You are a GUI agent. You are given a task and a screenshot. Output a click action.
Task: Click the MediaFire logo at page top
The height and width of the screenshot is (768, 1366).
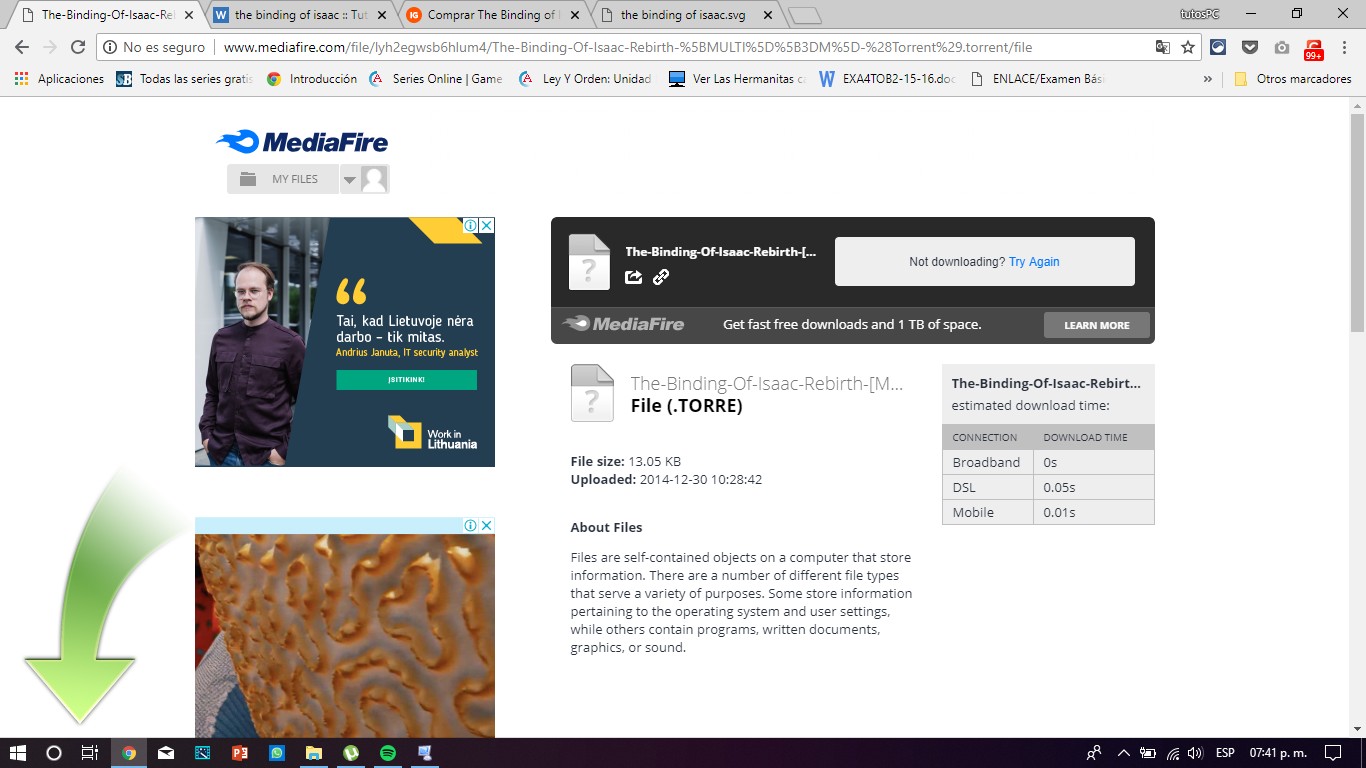point(302,142)
